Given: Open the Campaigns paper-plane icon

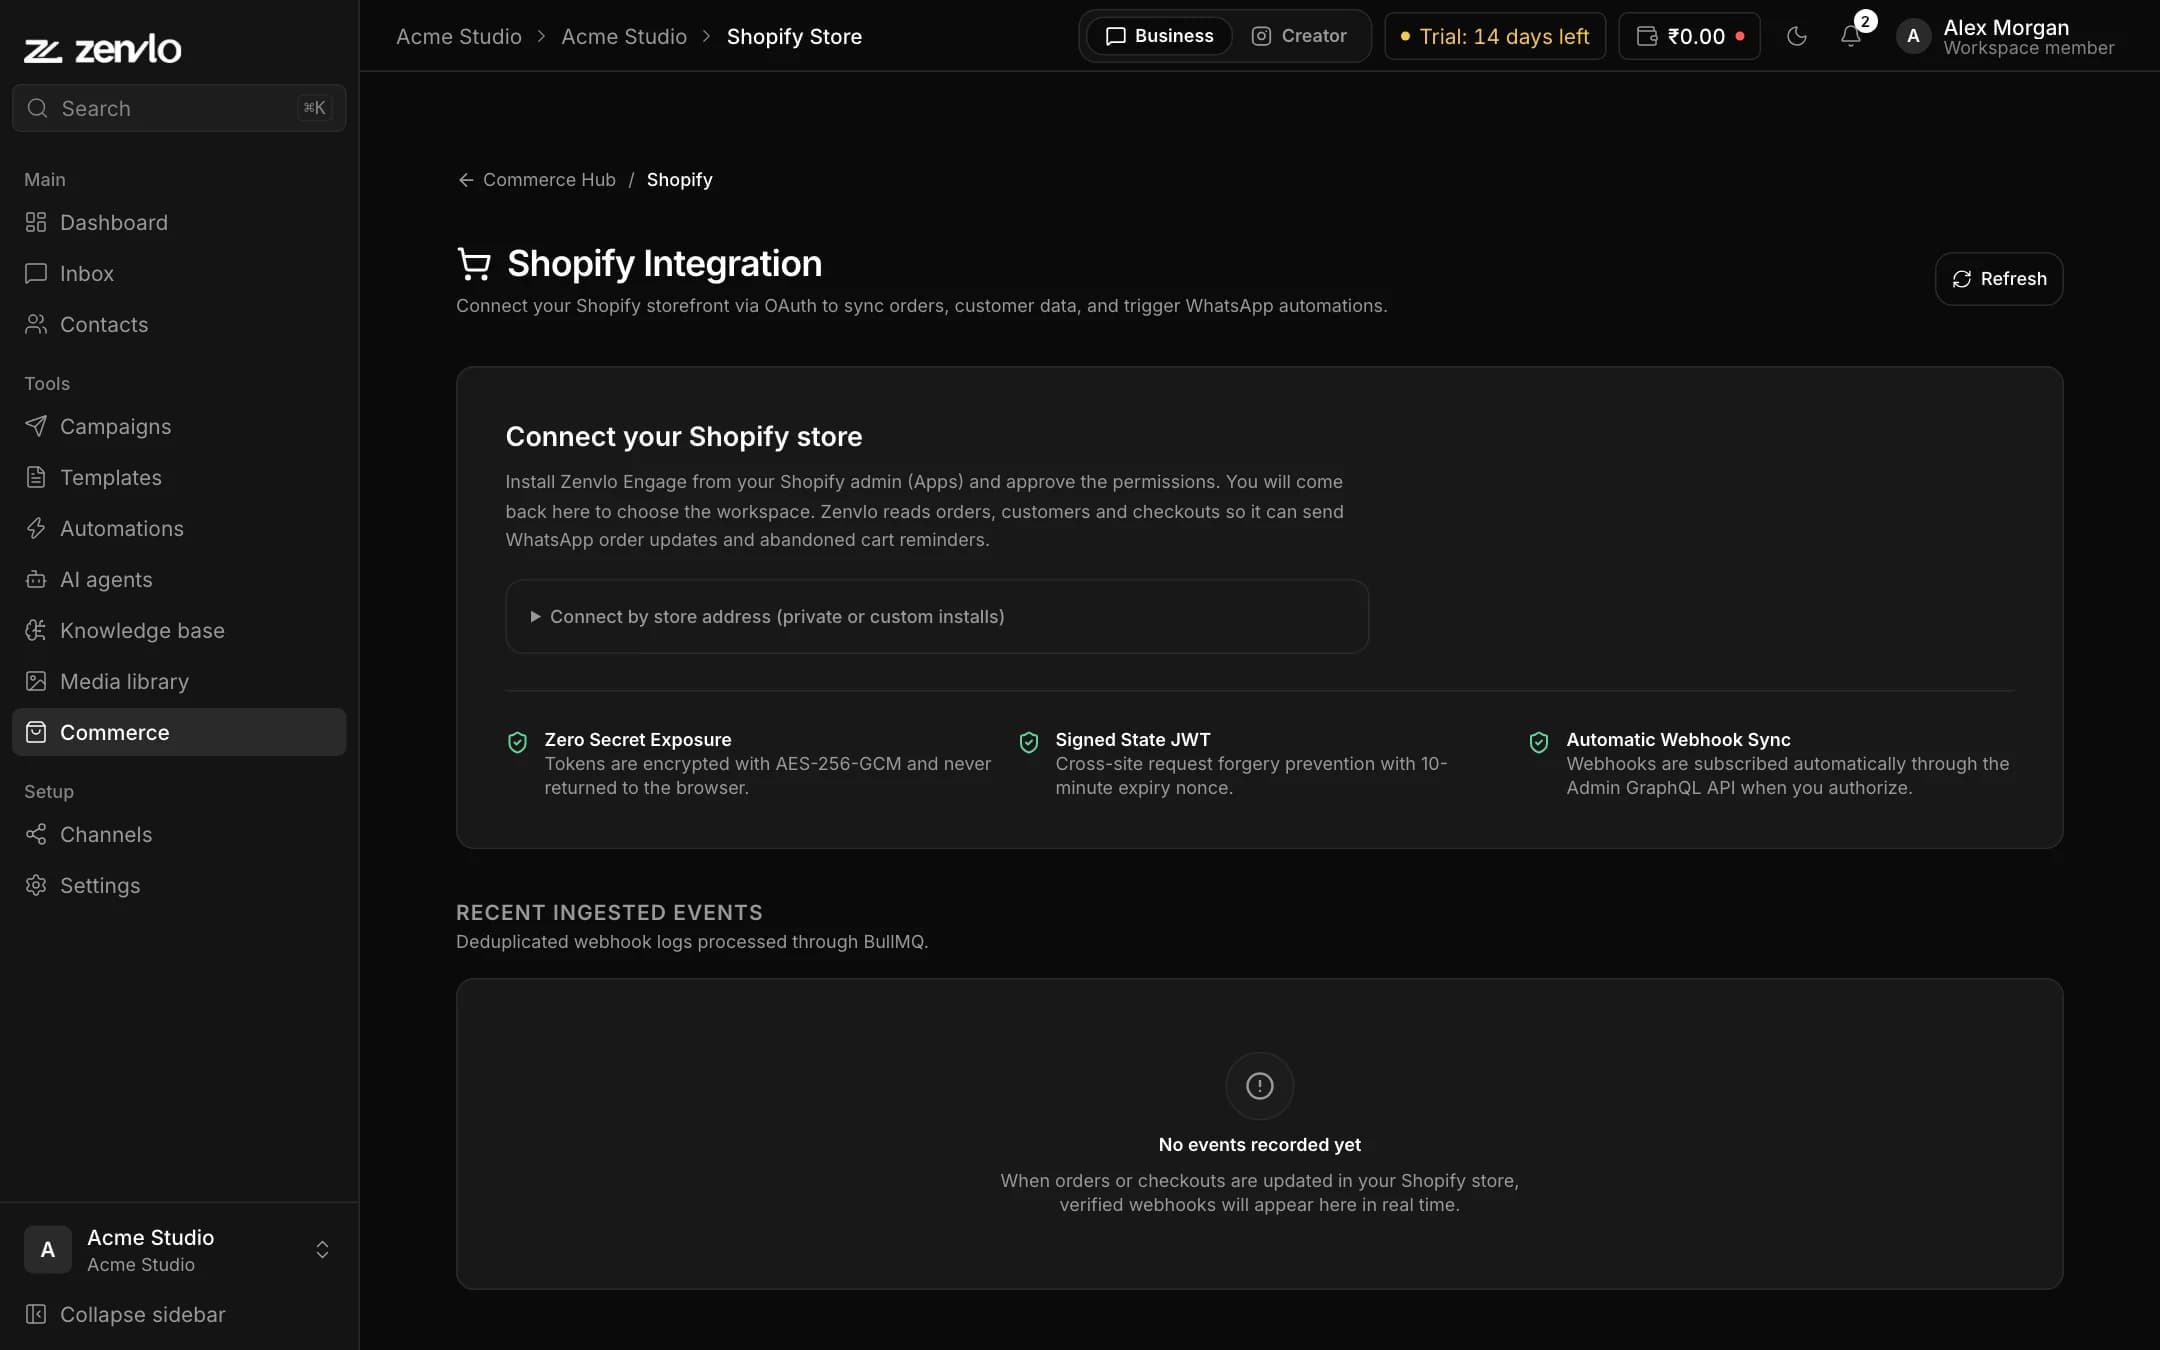Looking at the screenshot, I should (x=36, y=426).
